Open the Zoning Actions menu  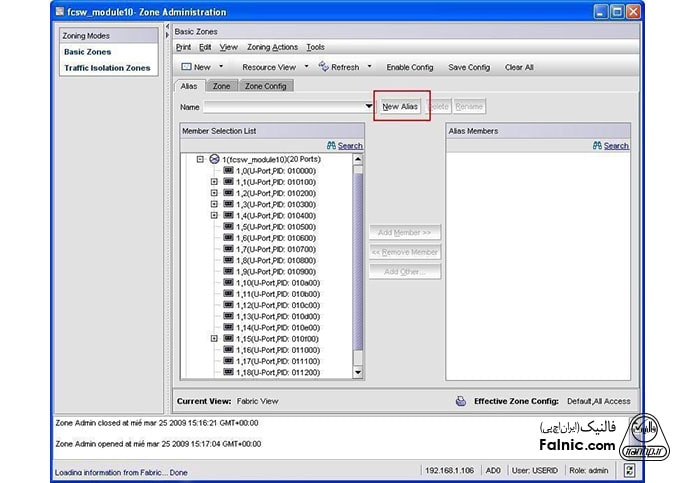tap(272, 47)
